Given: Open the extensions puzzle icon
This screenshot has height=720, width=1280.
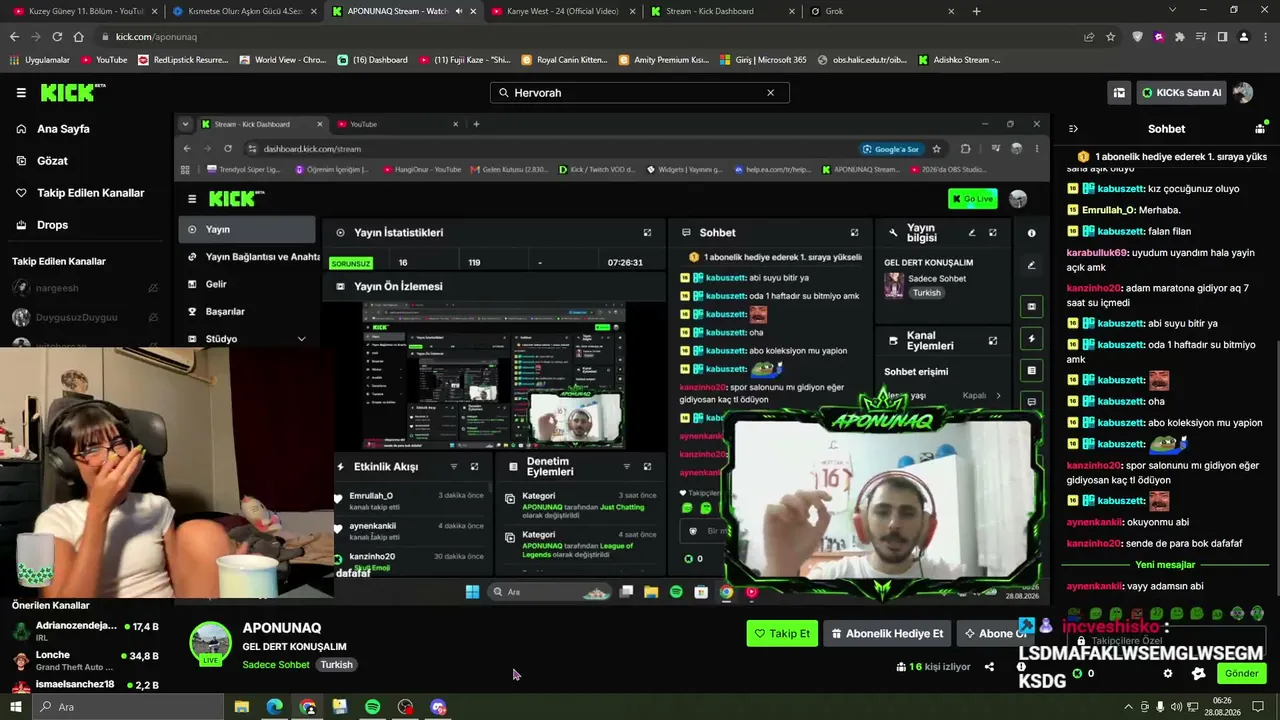Looking at the screenshot, I should point(1180,37).
